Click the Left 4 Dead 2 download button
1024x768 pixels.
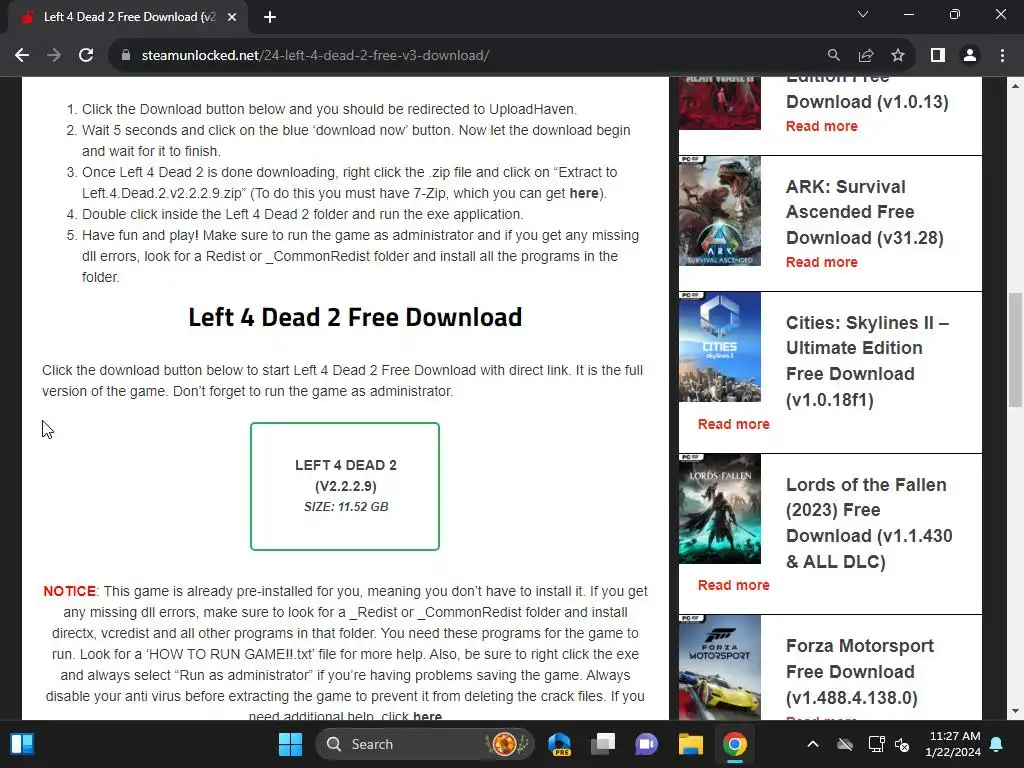coord(345,486)
